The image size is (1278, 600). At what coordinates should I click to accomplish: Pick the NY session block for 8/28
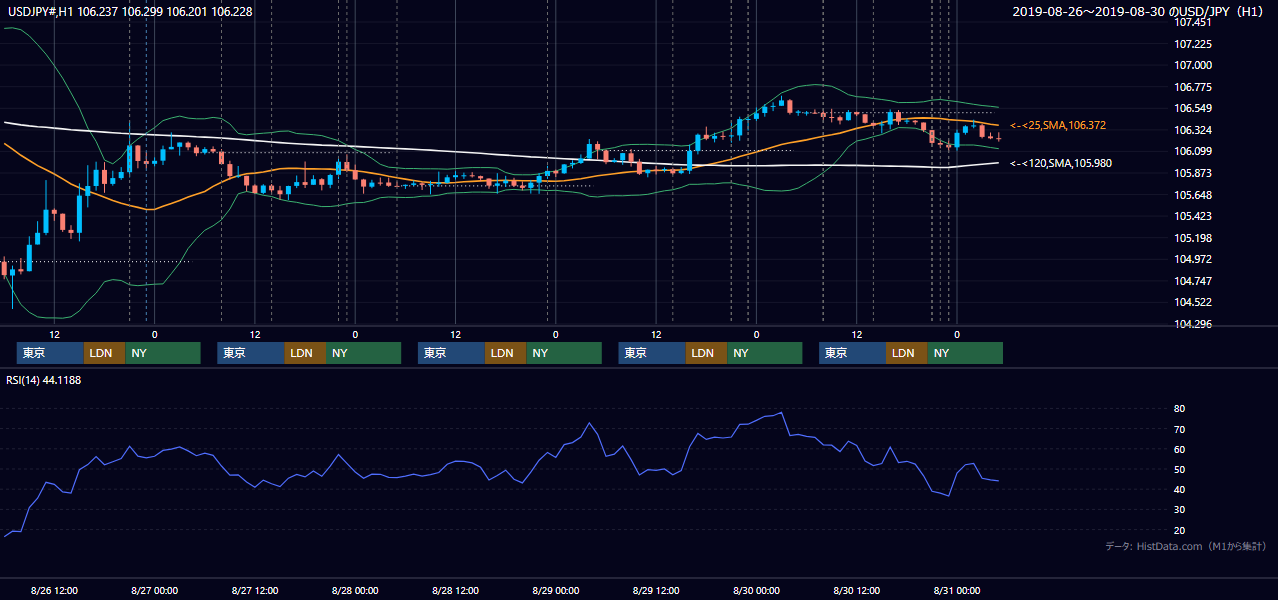click(x=564, y=353)
